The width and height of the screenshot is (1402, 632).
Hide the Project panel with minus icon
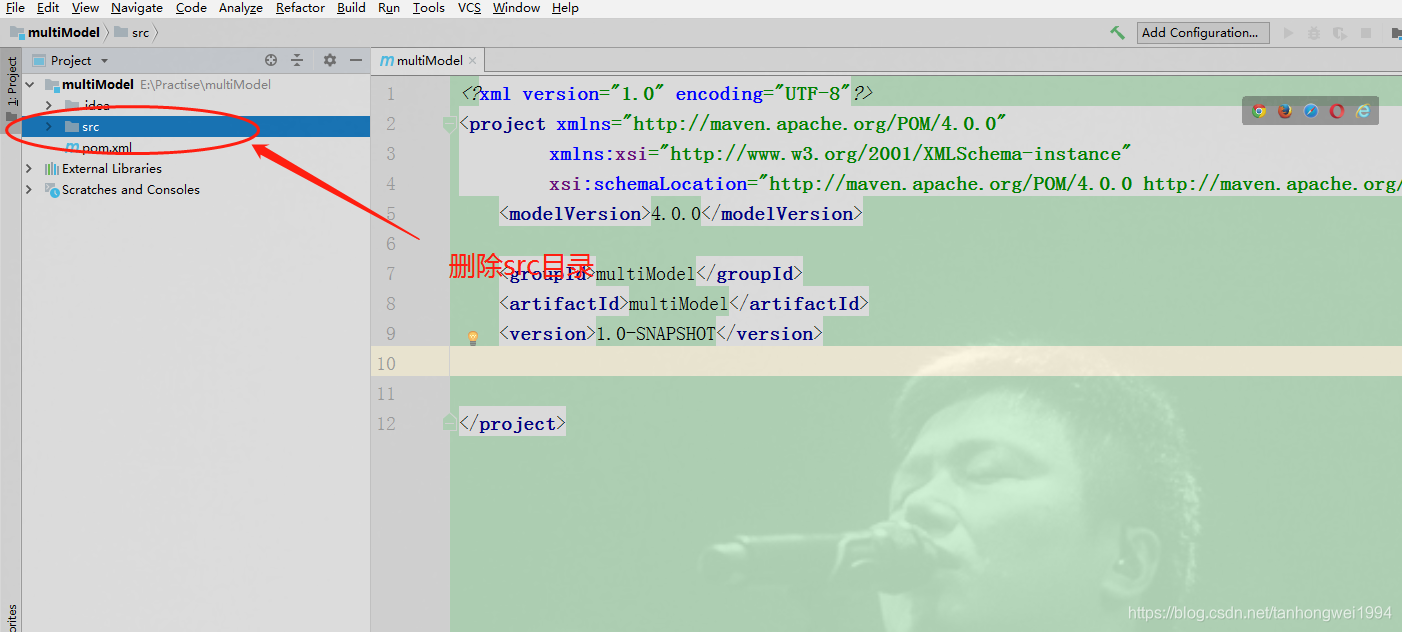355,60
